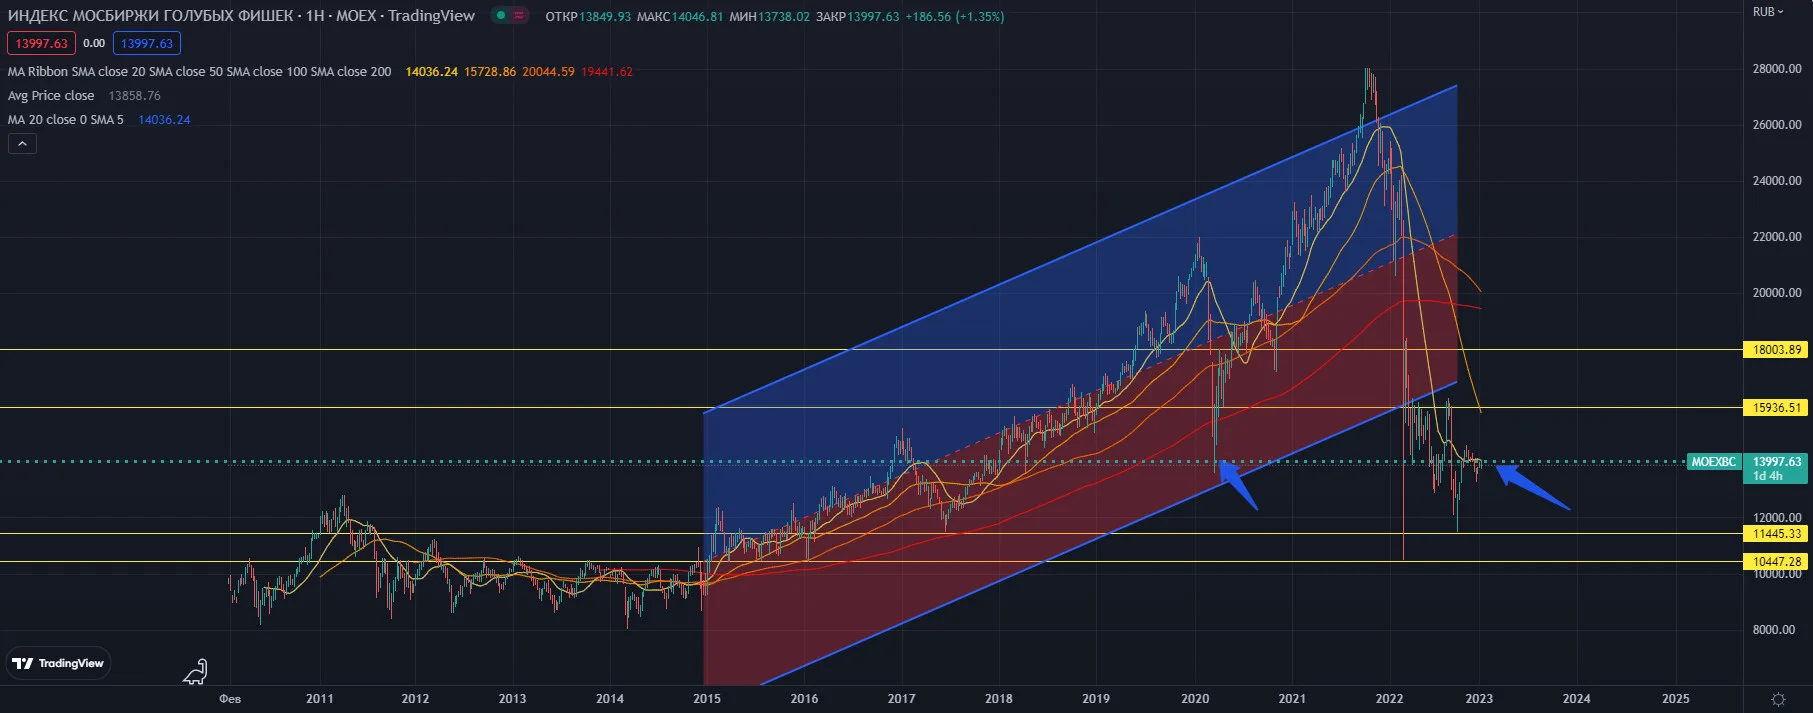The image size is (1813, 713).
Task: Open the RUB currency dropdown
Action: click(x=1768, y=12)
